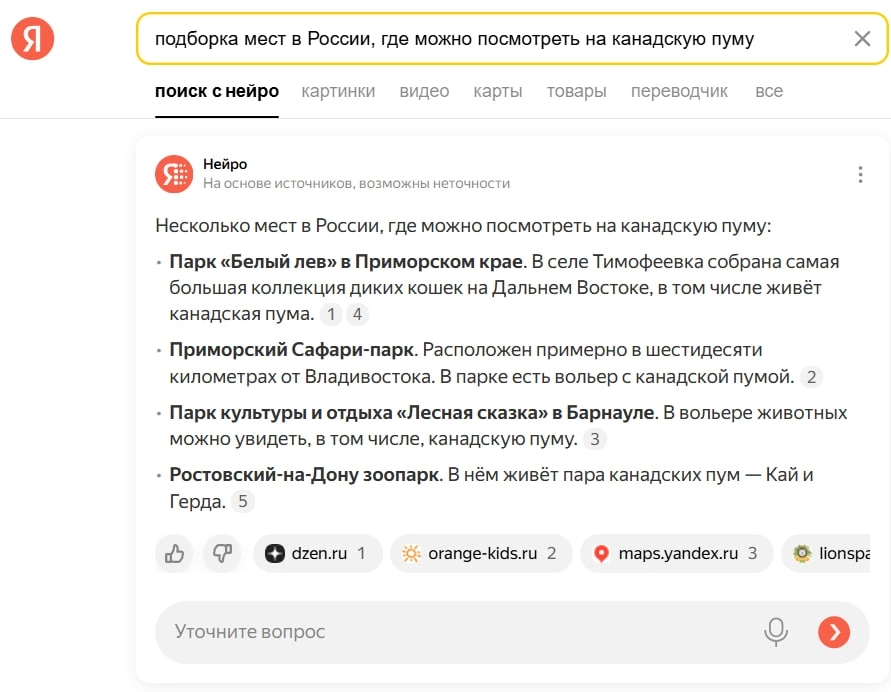
Task: Select the товары tab
Action: click(576, 91)
